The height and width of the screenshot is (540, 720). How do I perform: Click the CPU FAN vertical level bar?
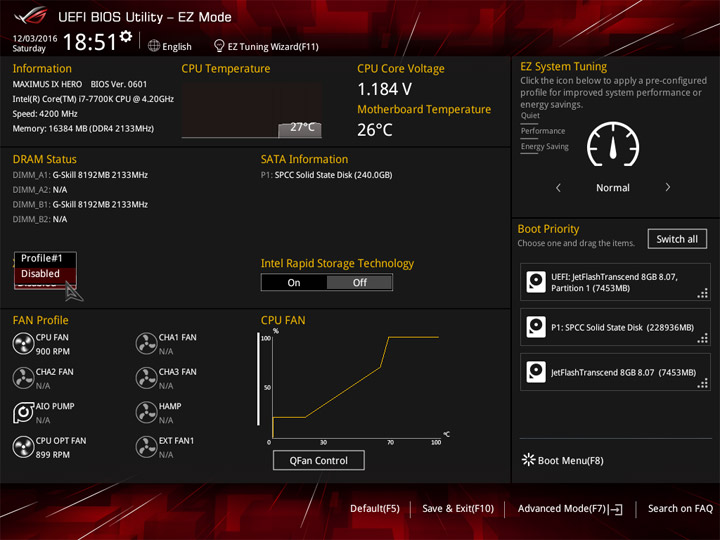[x=258, y=379]
